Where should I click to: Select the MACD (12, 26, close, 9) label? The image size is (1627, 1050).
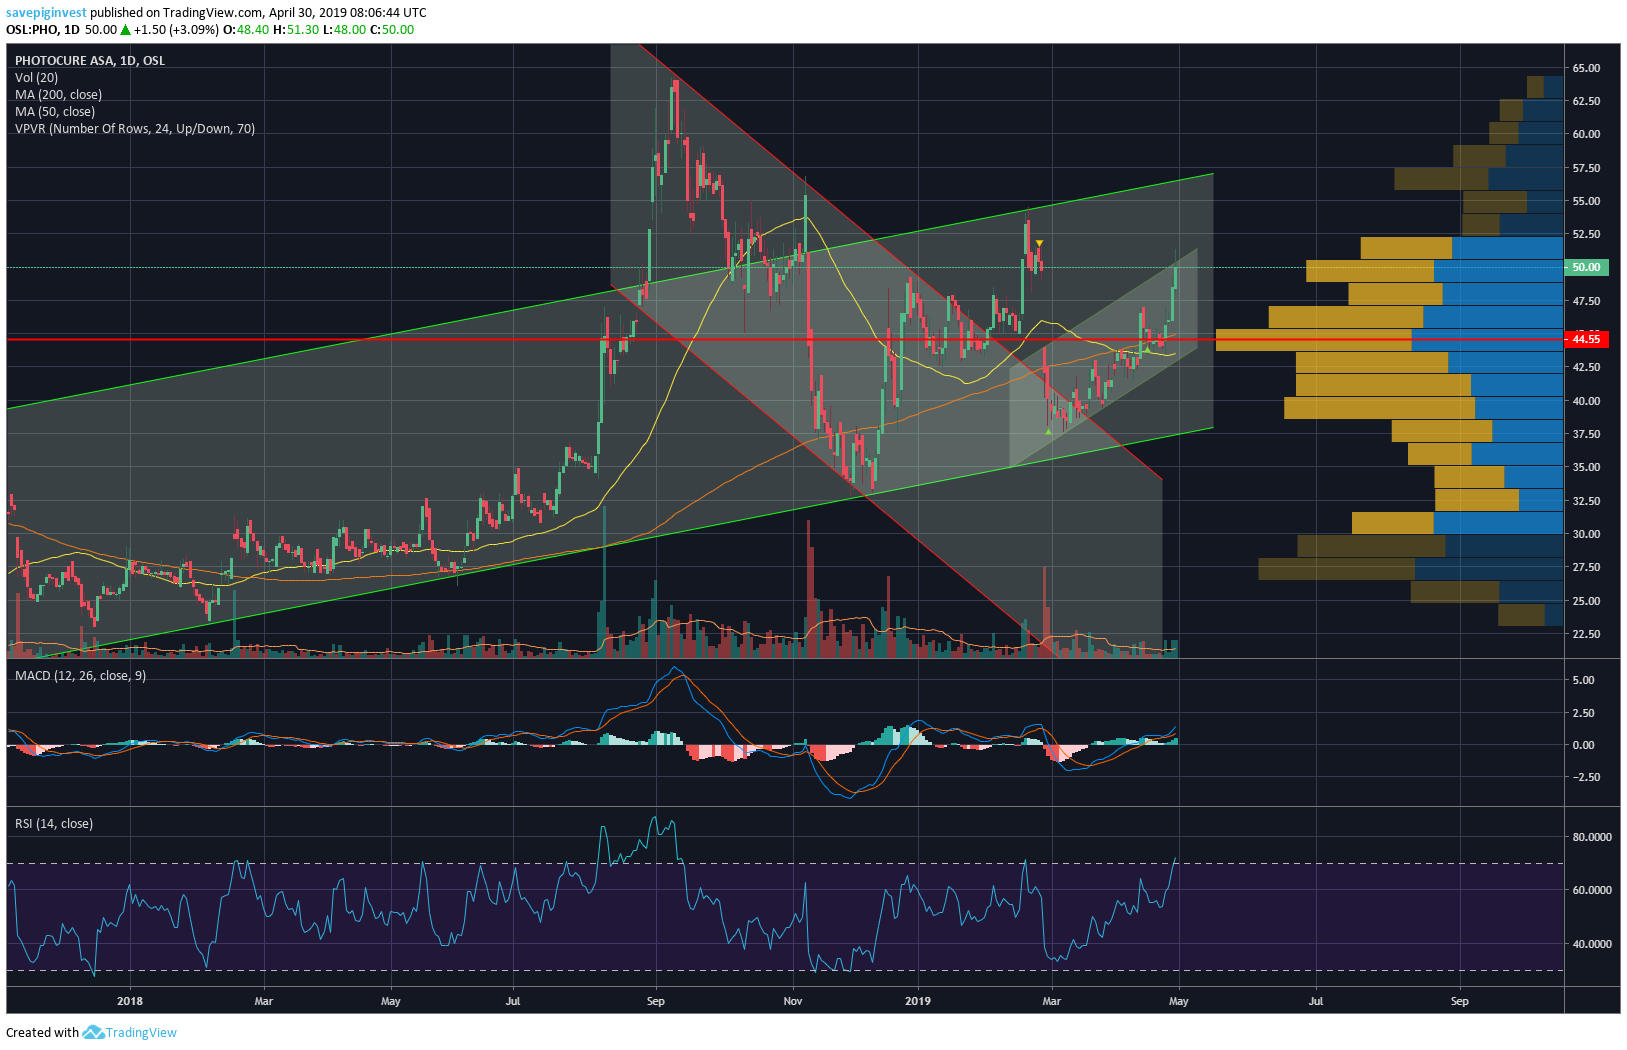point(80,675)
